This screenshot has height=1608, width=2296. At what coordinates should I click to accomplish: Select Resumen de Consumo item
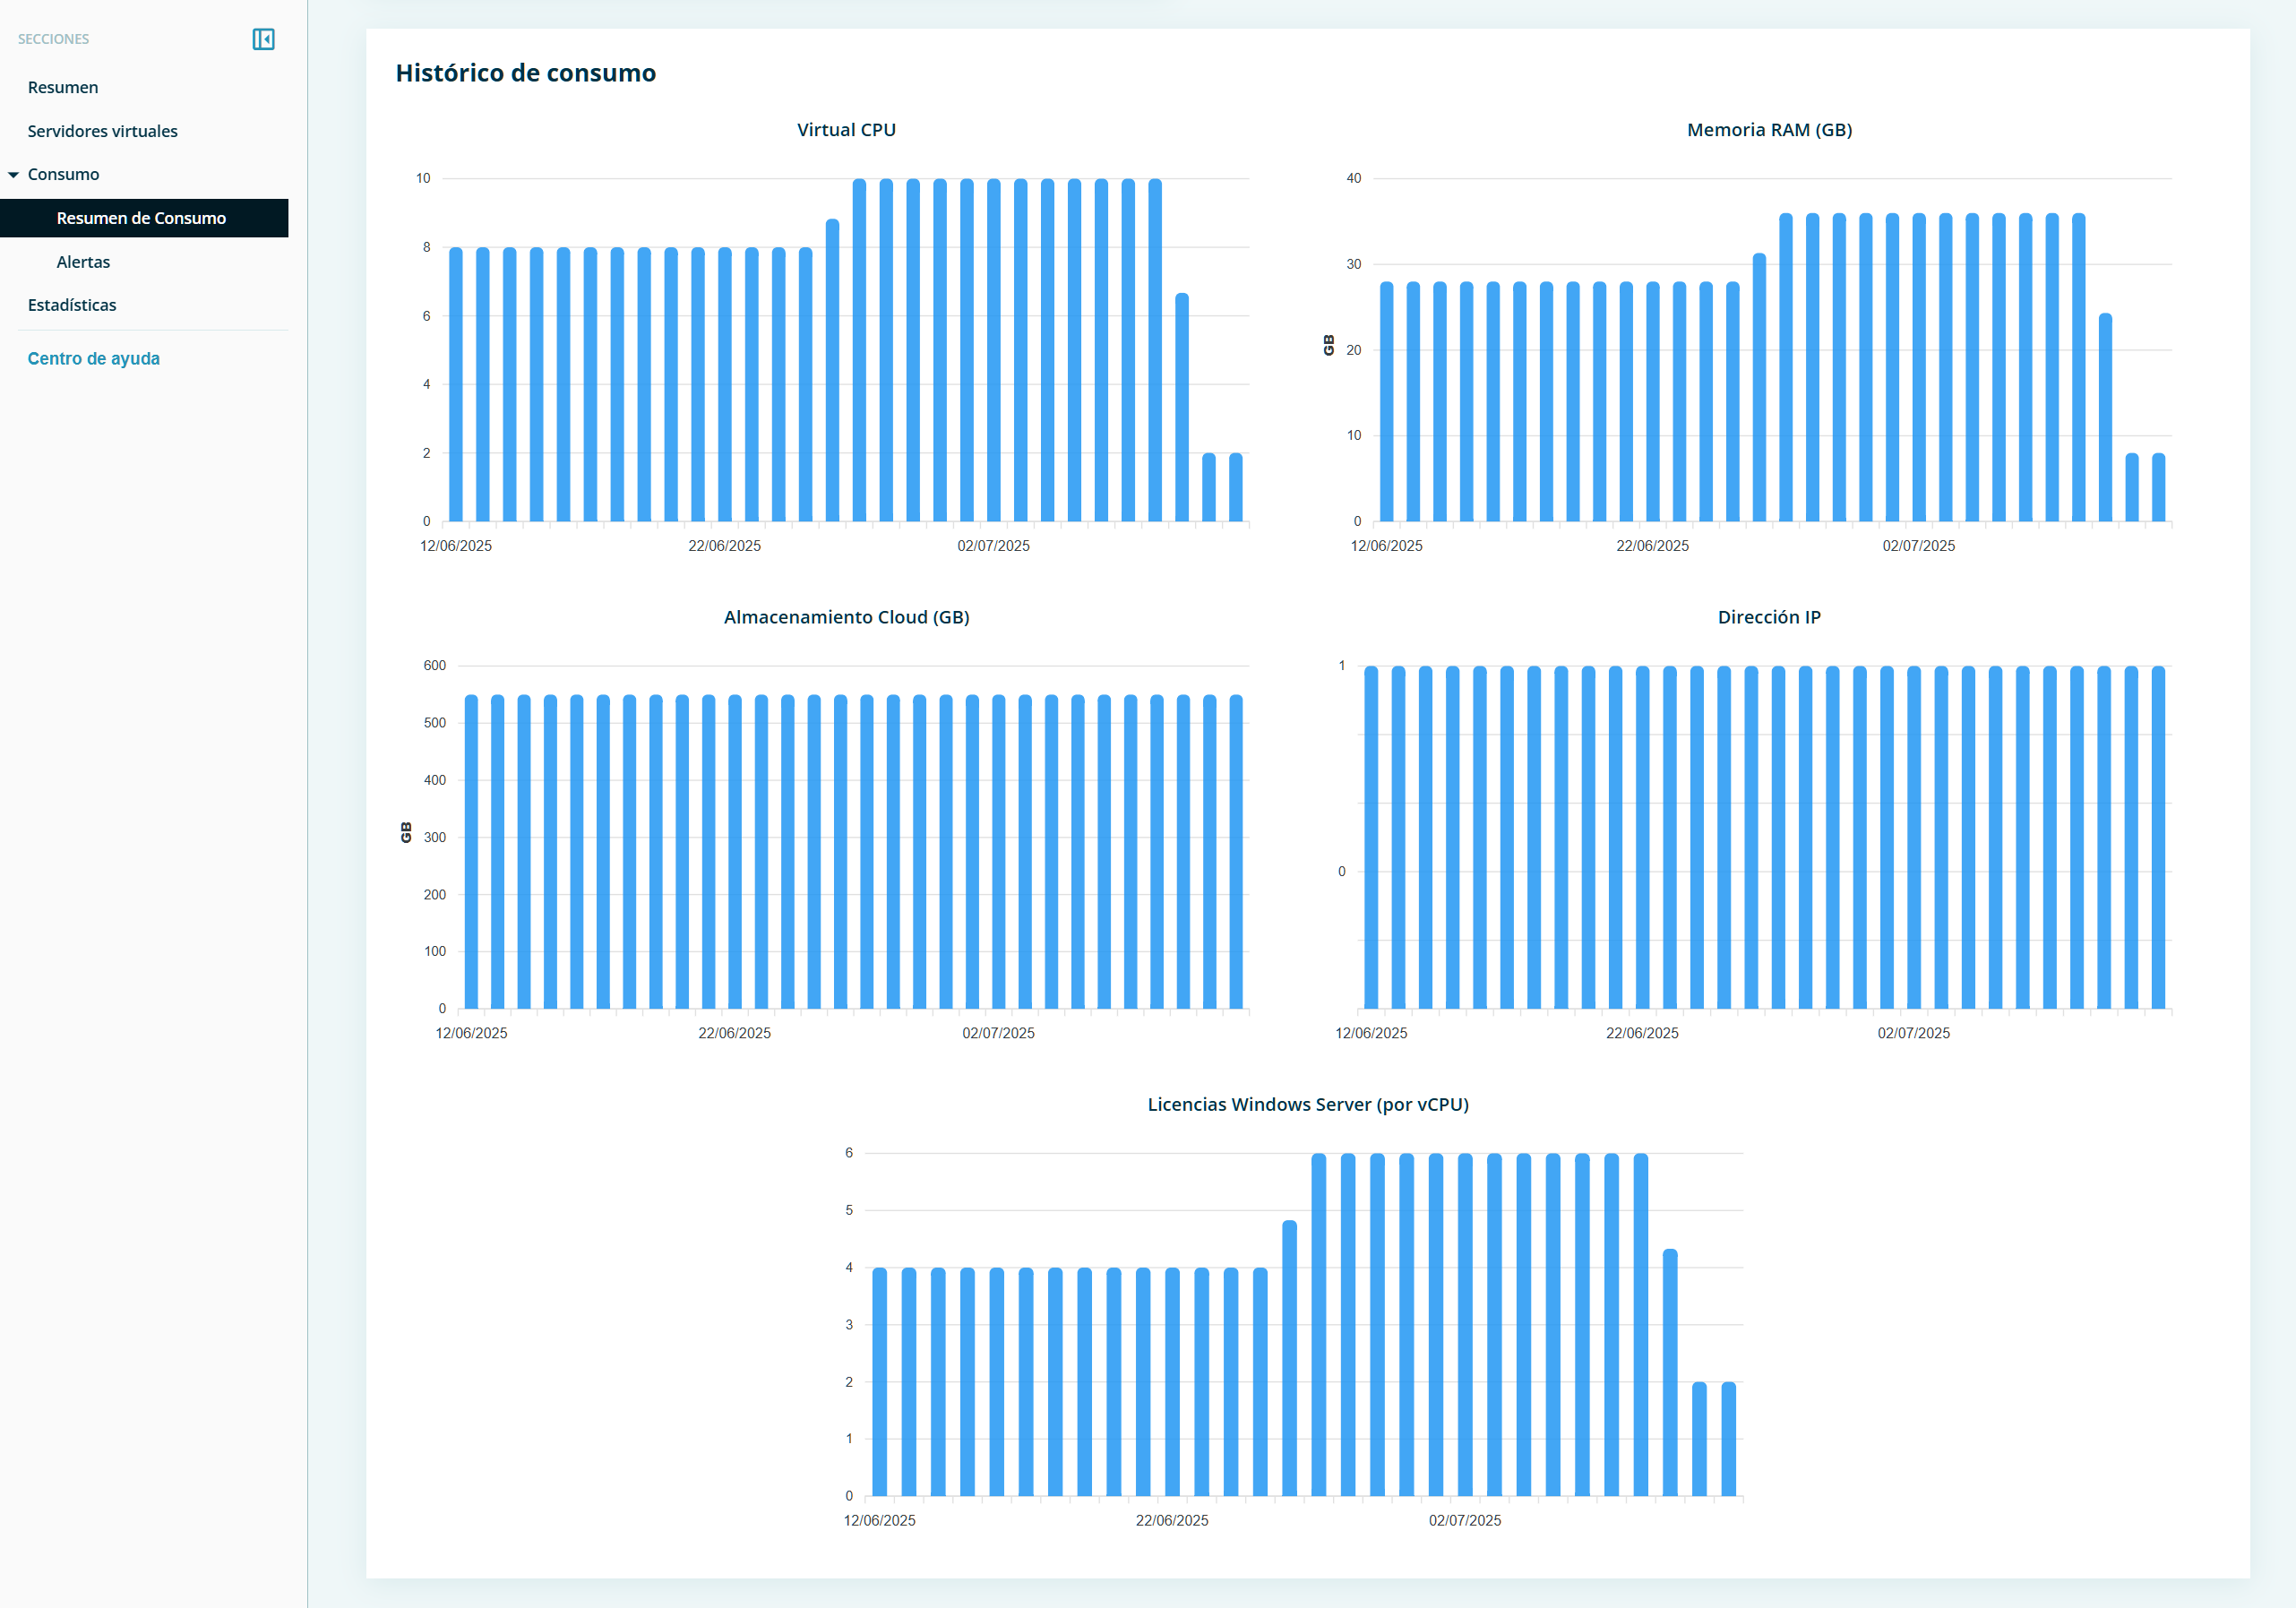141,218
